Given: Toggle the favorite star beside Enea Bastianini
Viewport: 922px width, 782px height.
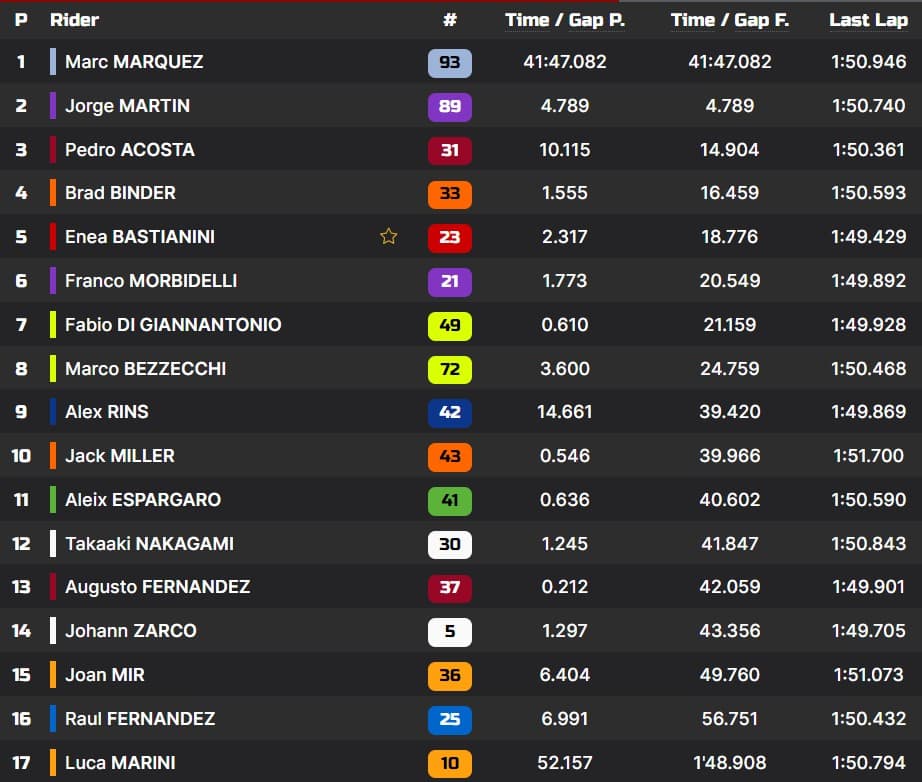Looking at the screenshot, I should point(388,237).
